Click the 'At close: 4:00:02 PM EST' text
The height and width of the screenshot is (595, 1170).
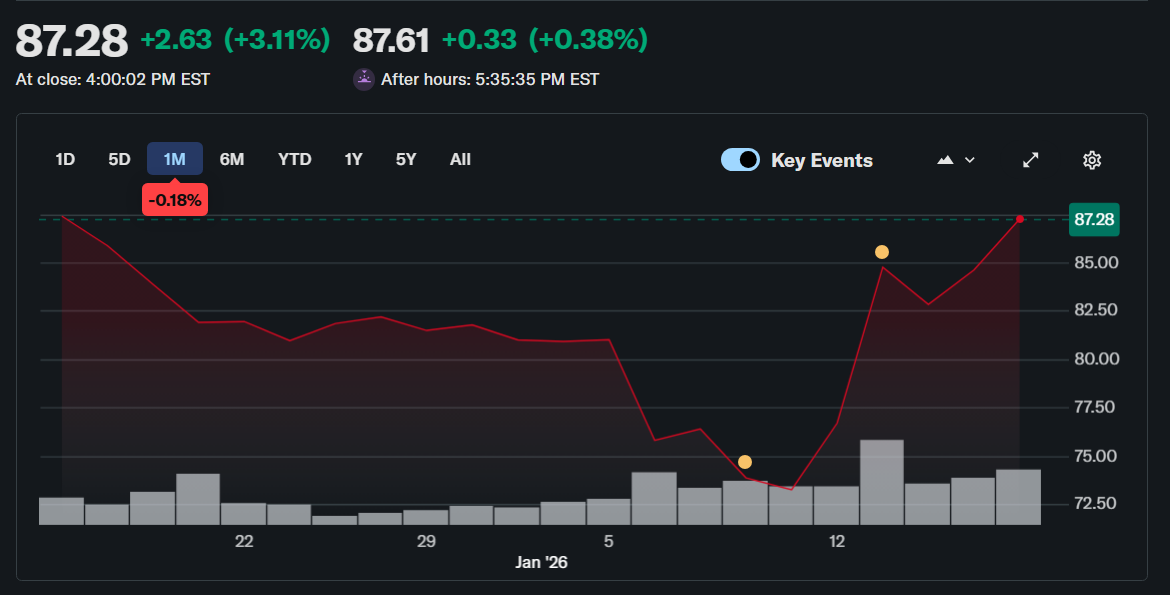coord(113,79)
